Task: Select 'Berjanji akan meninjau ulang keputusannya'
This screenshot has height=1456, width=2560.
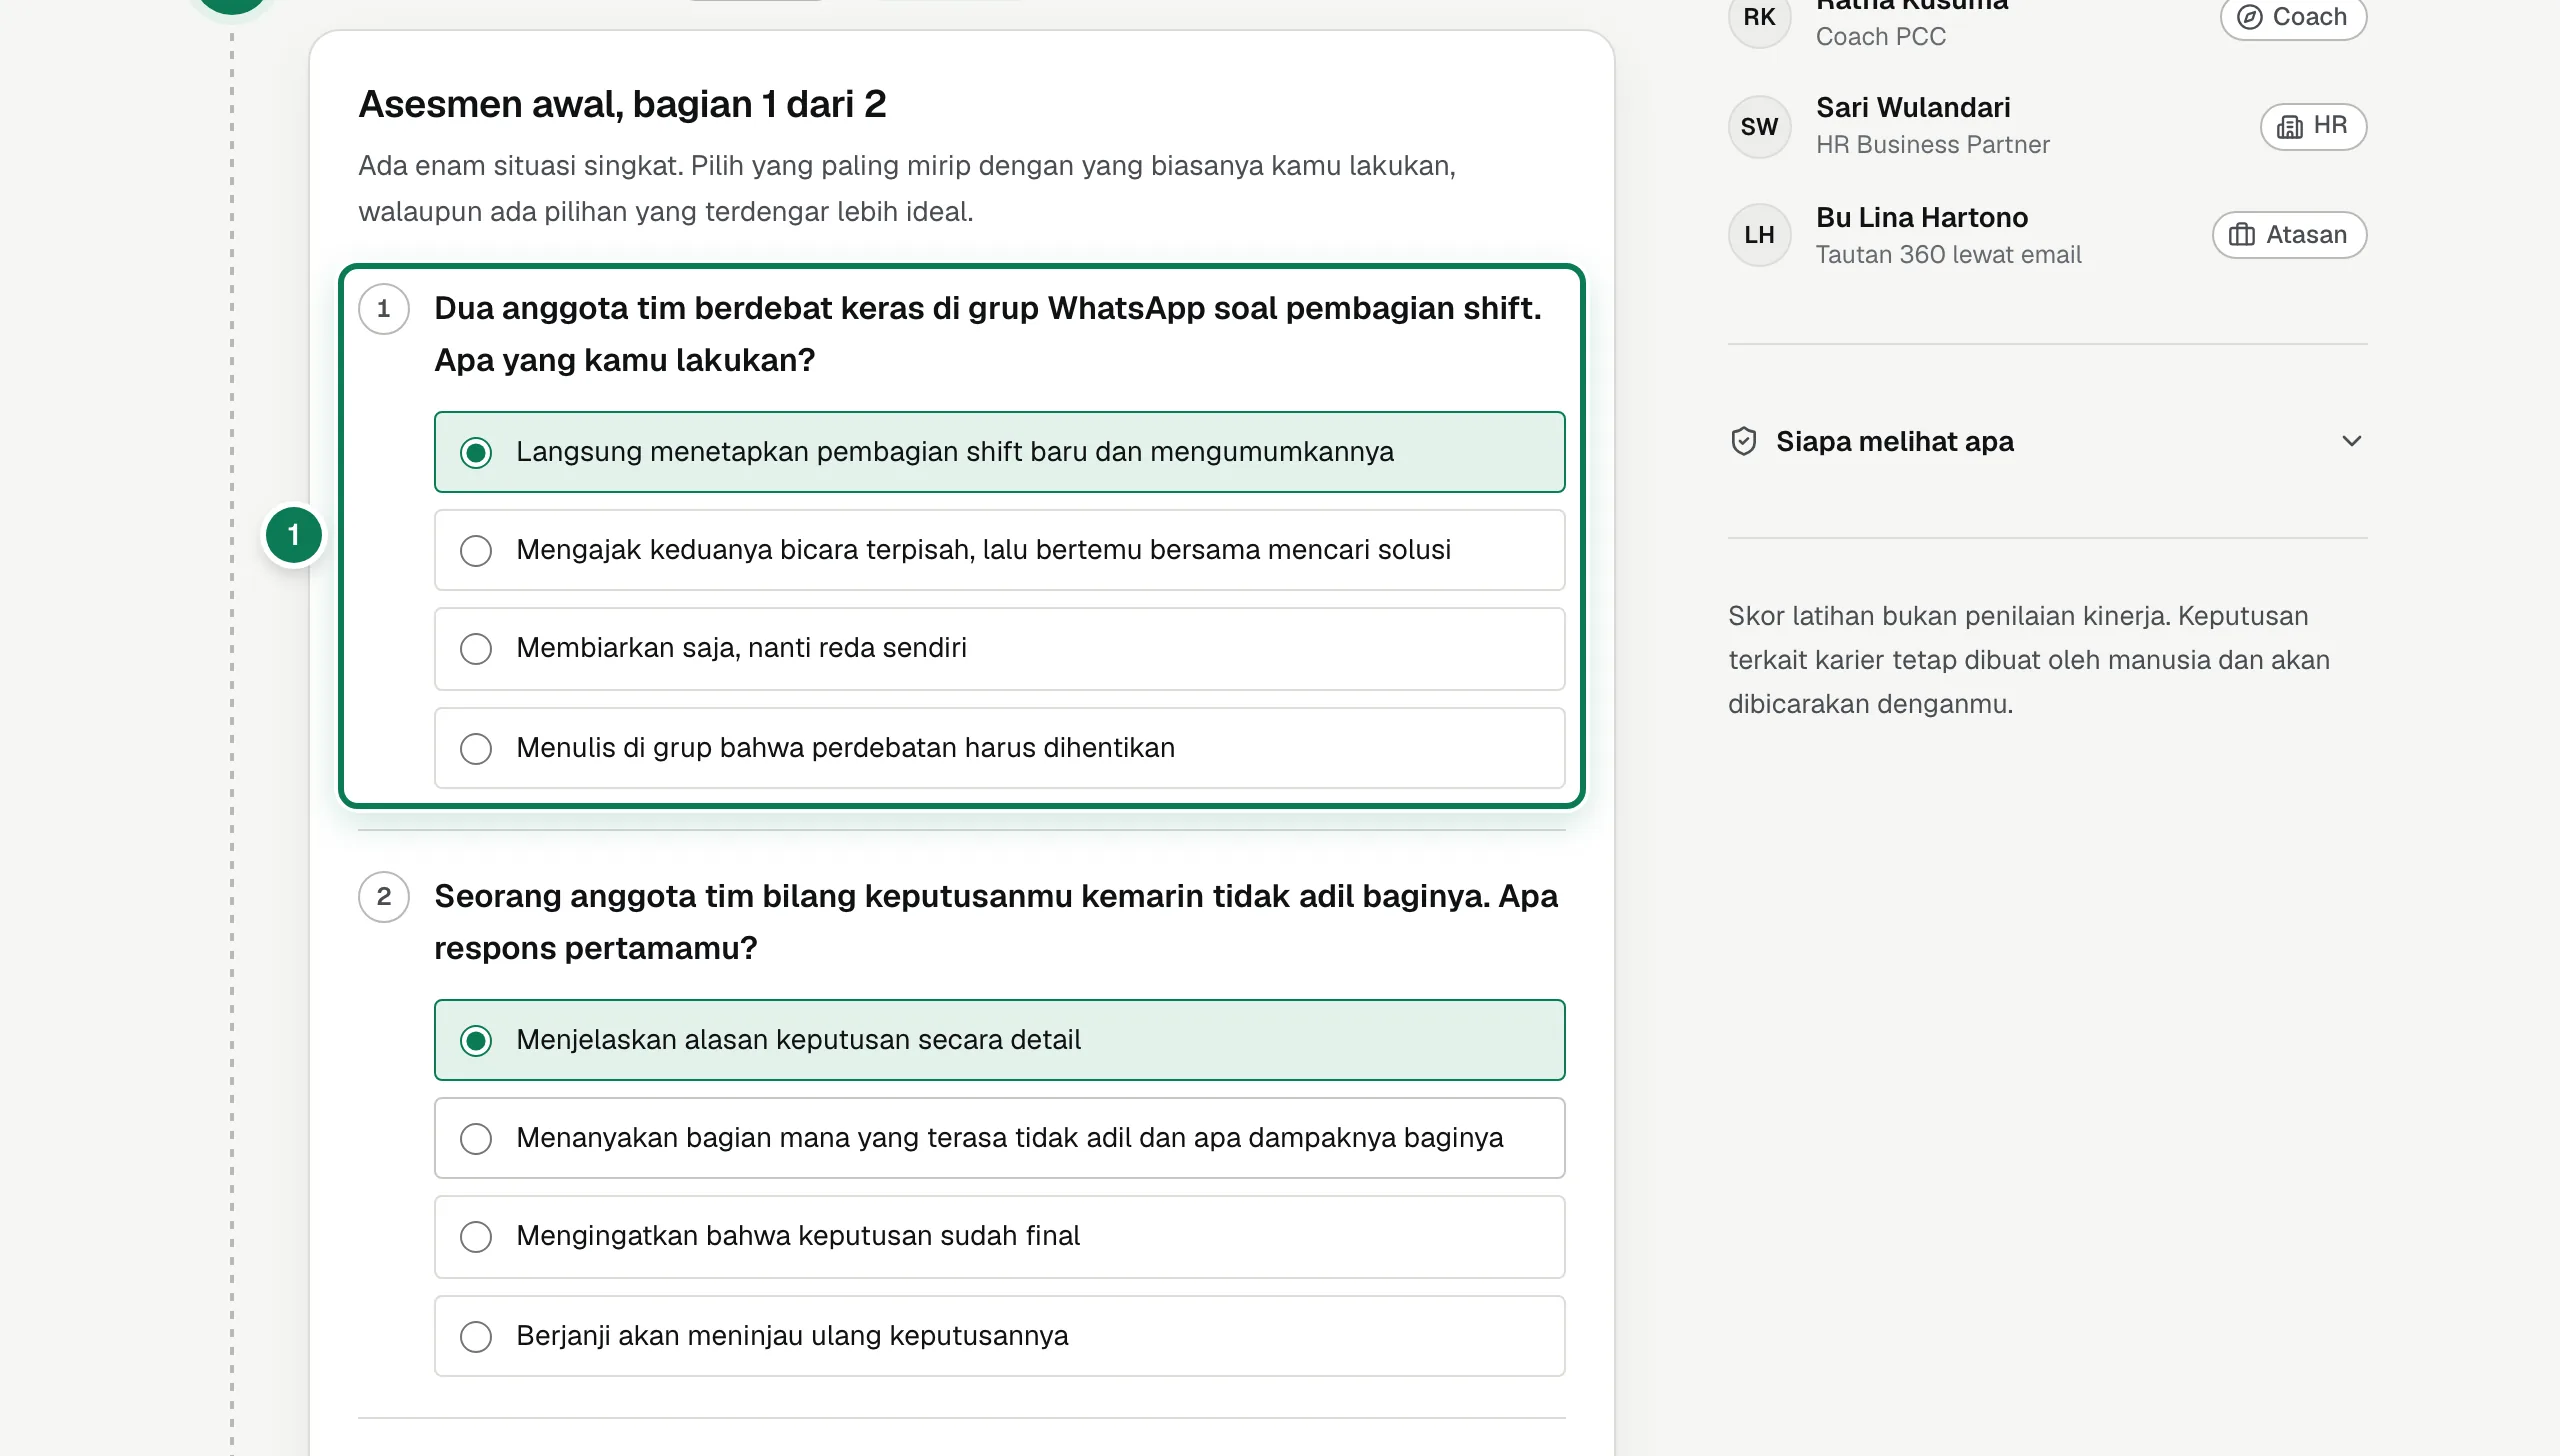Action: [x=999, y=1336]
